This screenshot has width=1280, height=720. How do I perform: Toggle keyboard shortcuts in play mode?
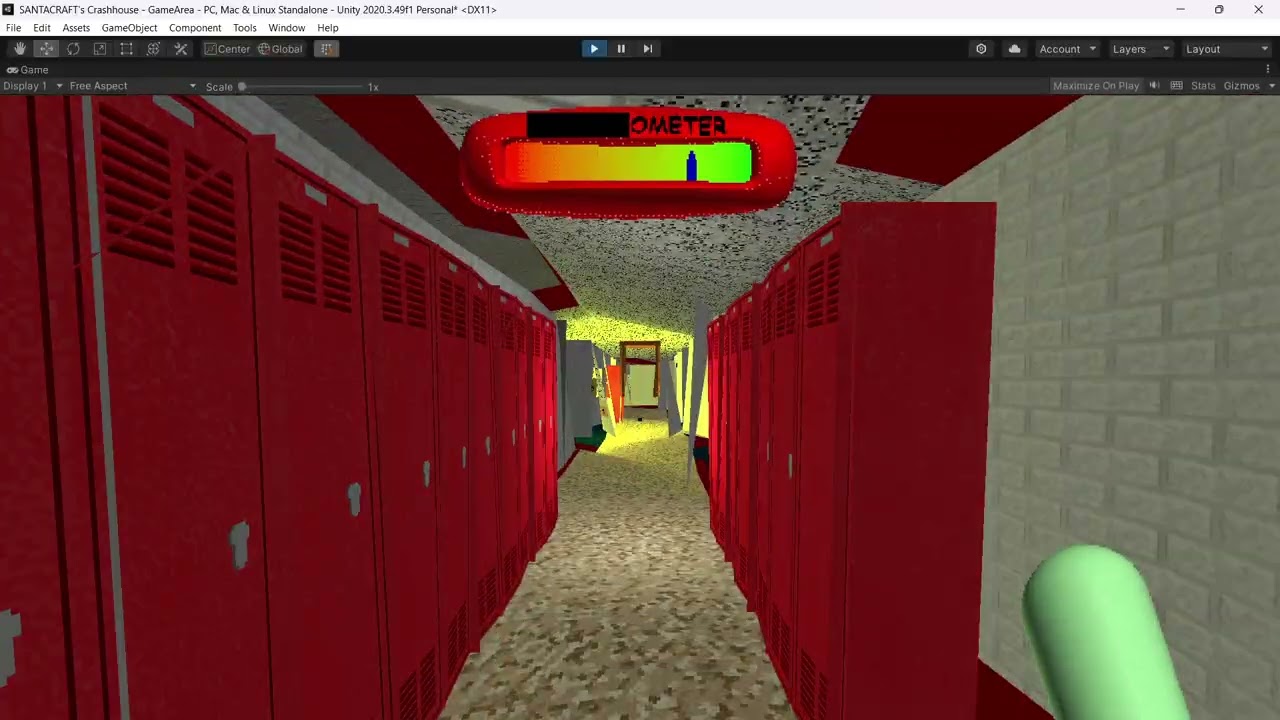point(1177,86)
